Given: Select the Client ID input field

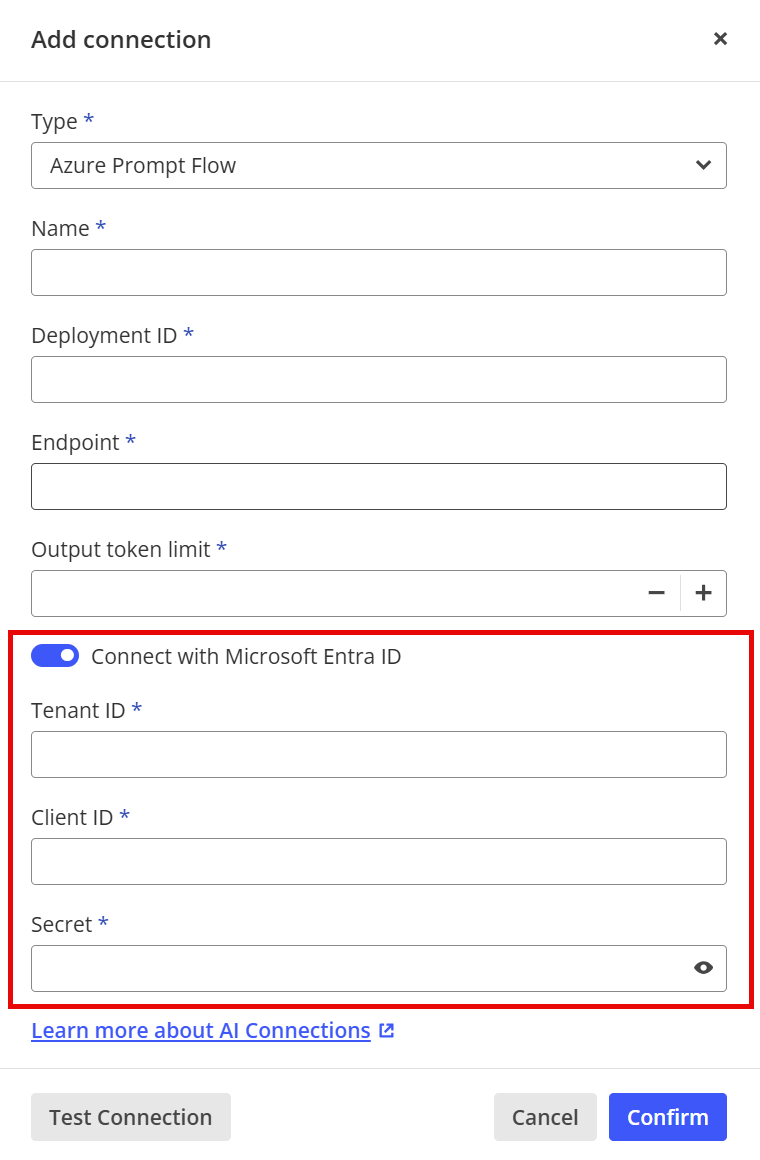Looking at the screenshot, I should [378, 861].
